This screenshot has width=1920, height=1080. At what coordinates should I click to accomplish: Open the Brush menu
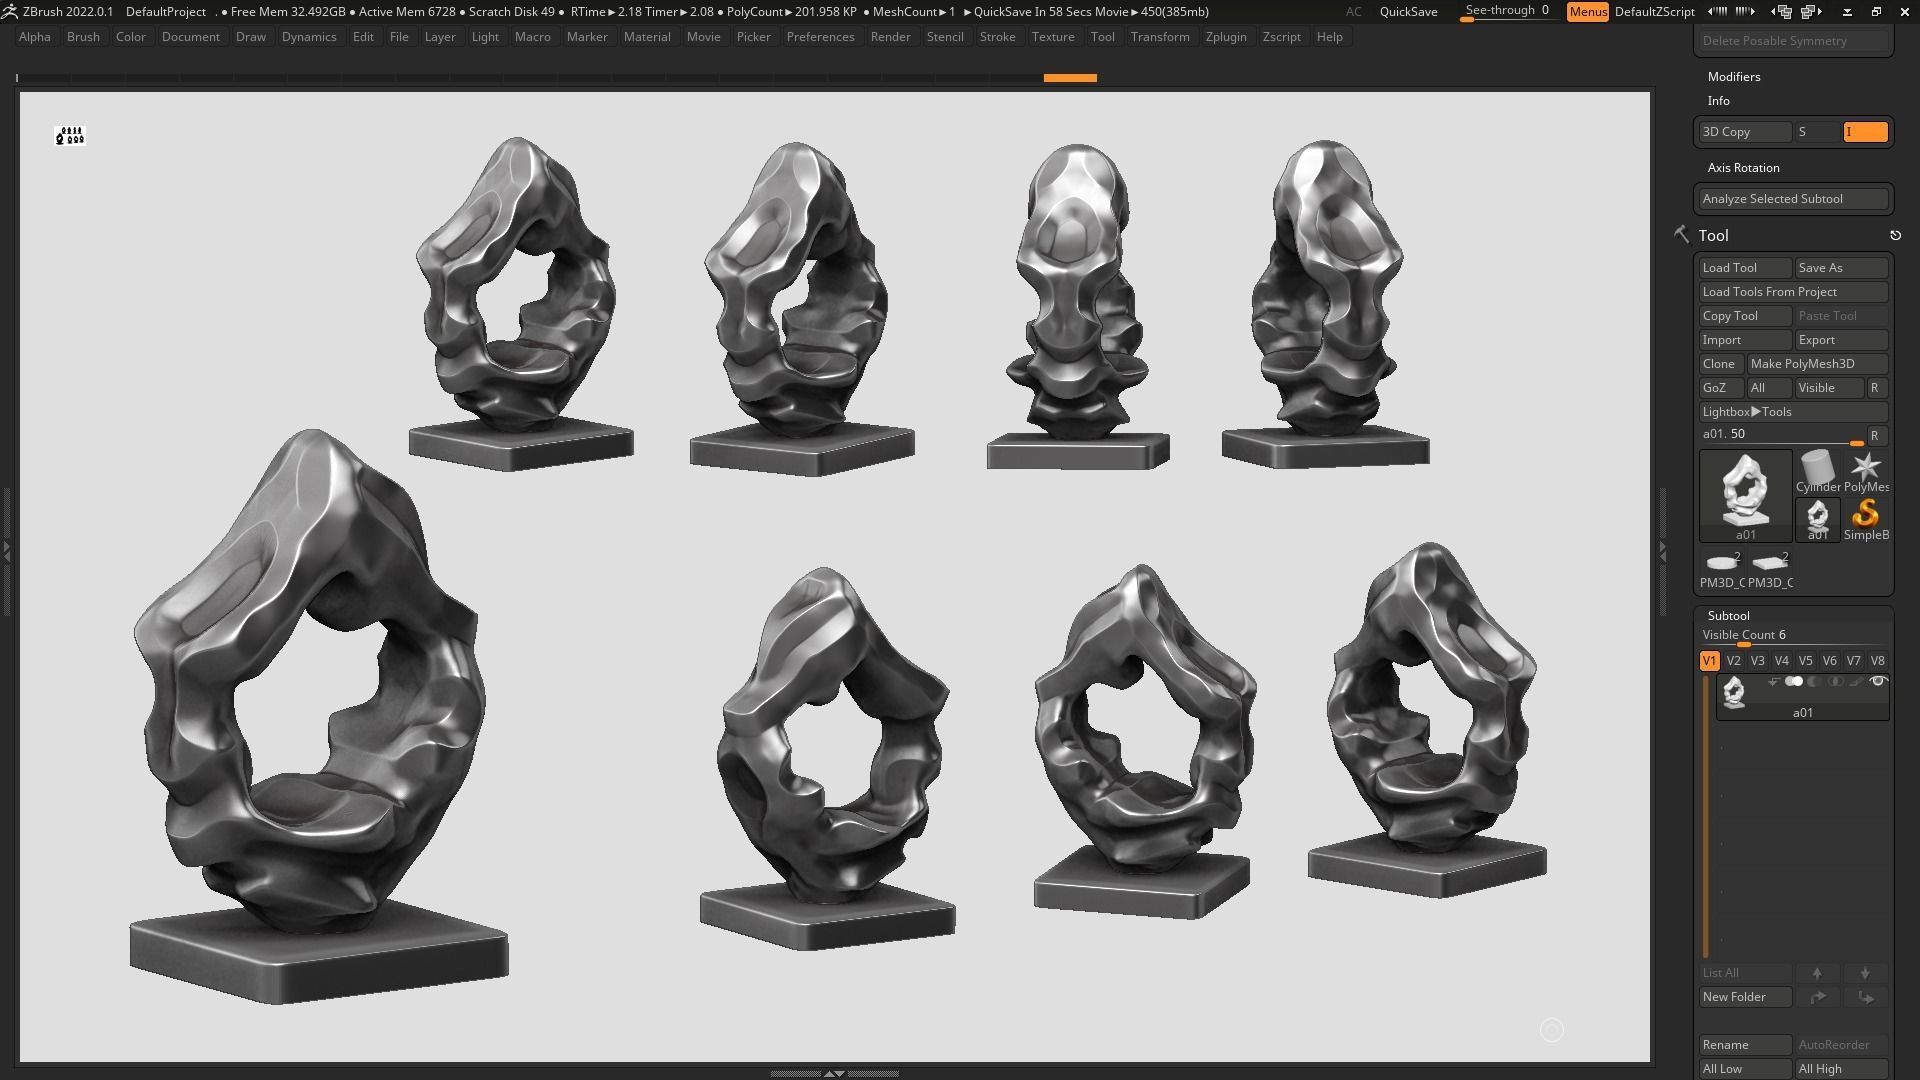pyautogui.click(x=83, y=37)
